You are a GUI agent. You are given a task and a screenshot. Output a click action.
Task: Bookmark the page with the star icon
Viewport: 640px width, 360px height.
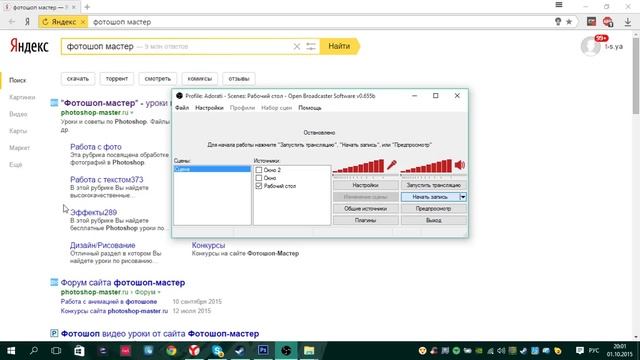pos(569,22)
